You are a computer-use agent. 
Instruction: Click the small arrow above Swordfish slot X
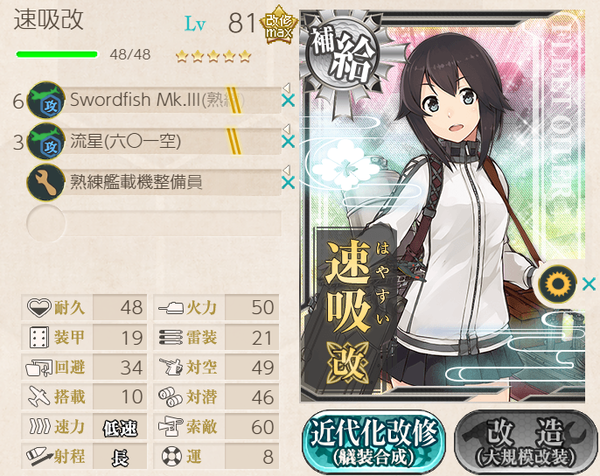click(x=287, y=87)
